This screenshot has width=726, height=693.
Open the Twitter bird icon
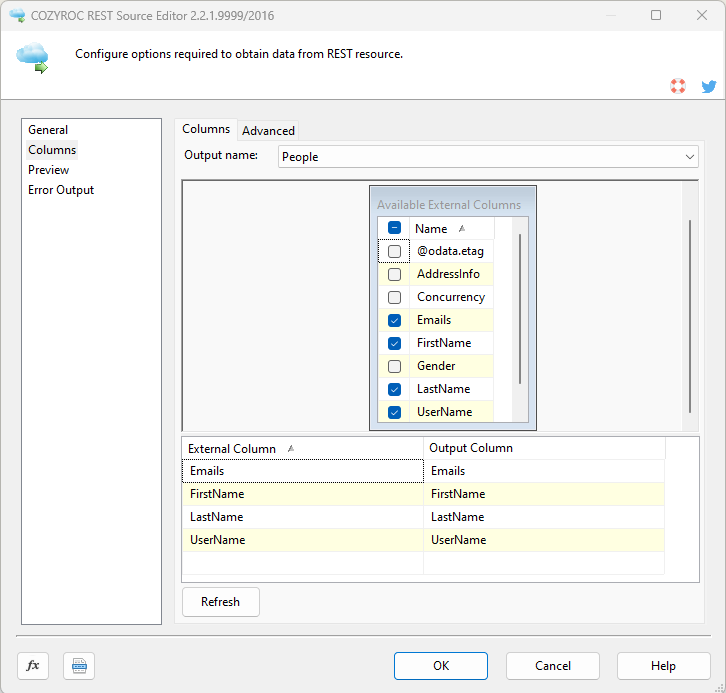(708, 86)
